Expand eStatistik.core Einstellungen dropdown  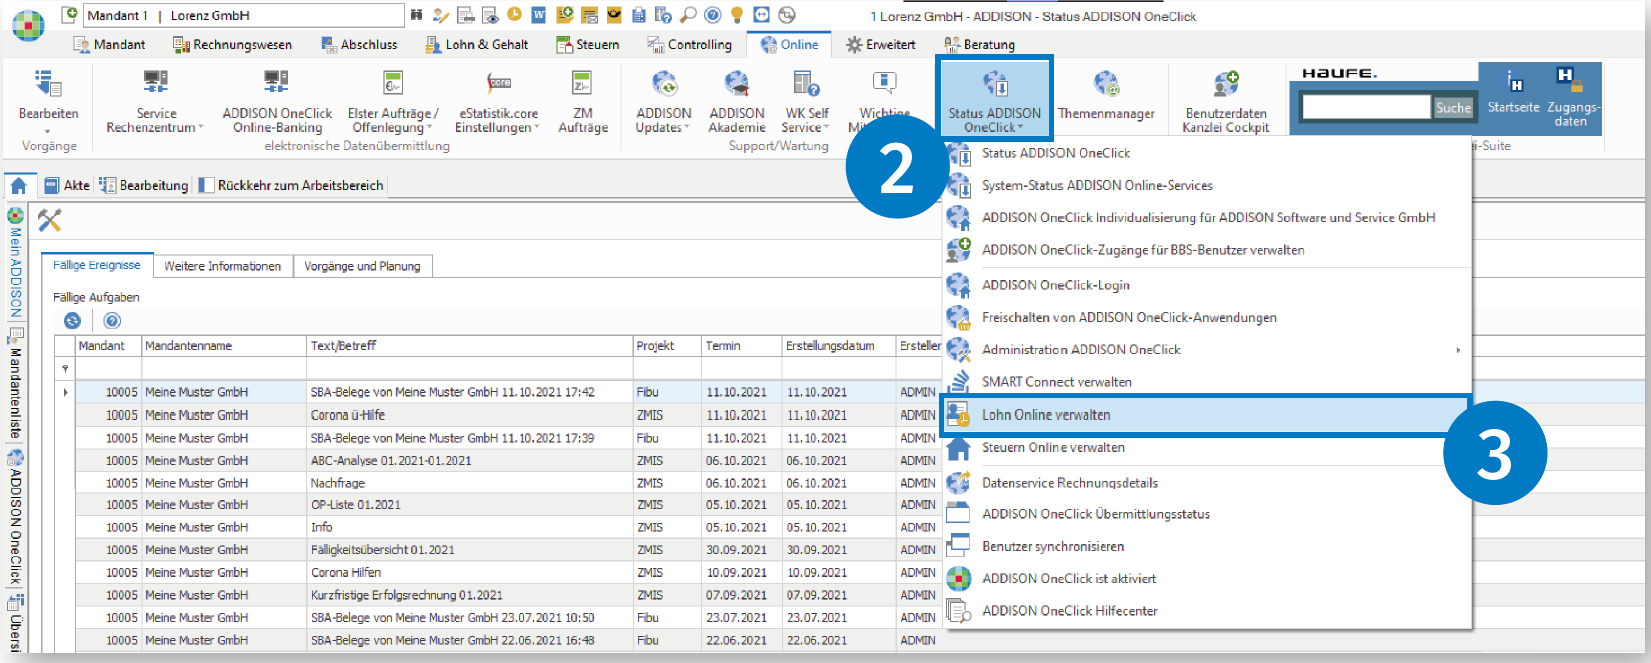click(x=498, y=101)
